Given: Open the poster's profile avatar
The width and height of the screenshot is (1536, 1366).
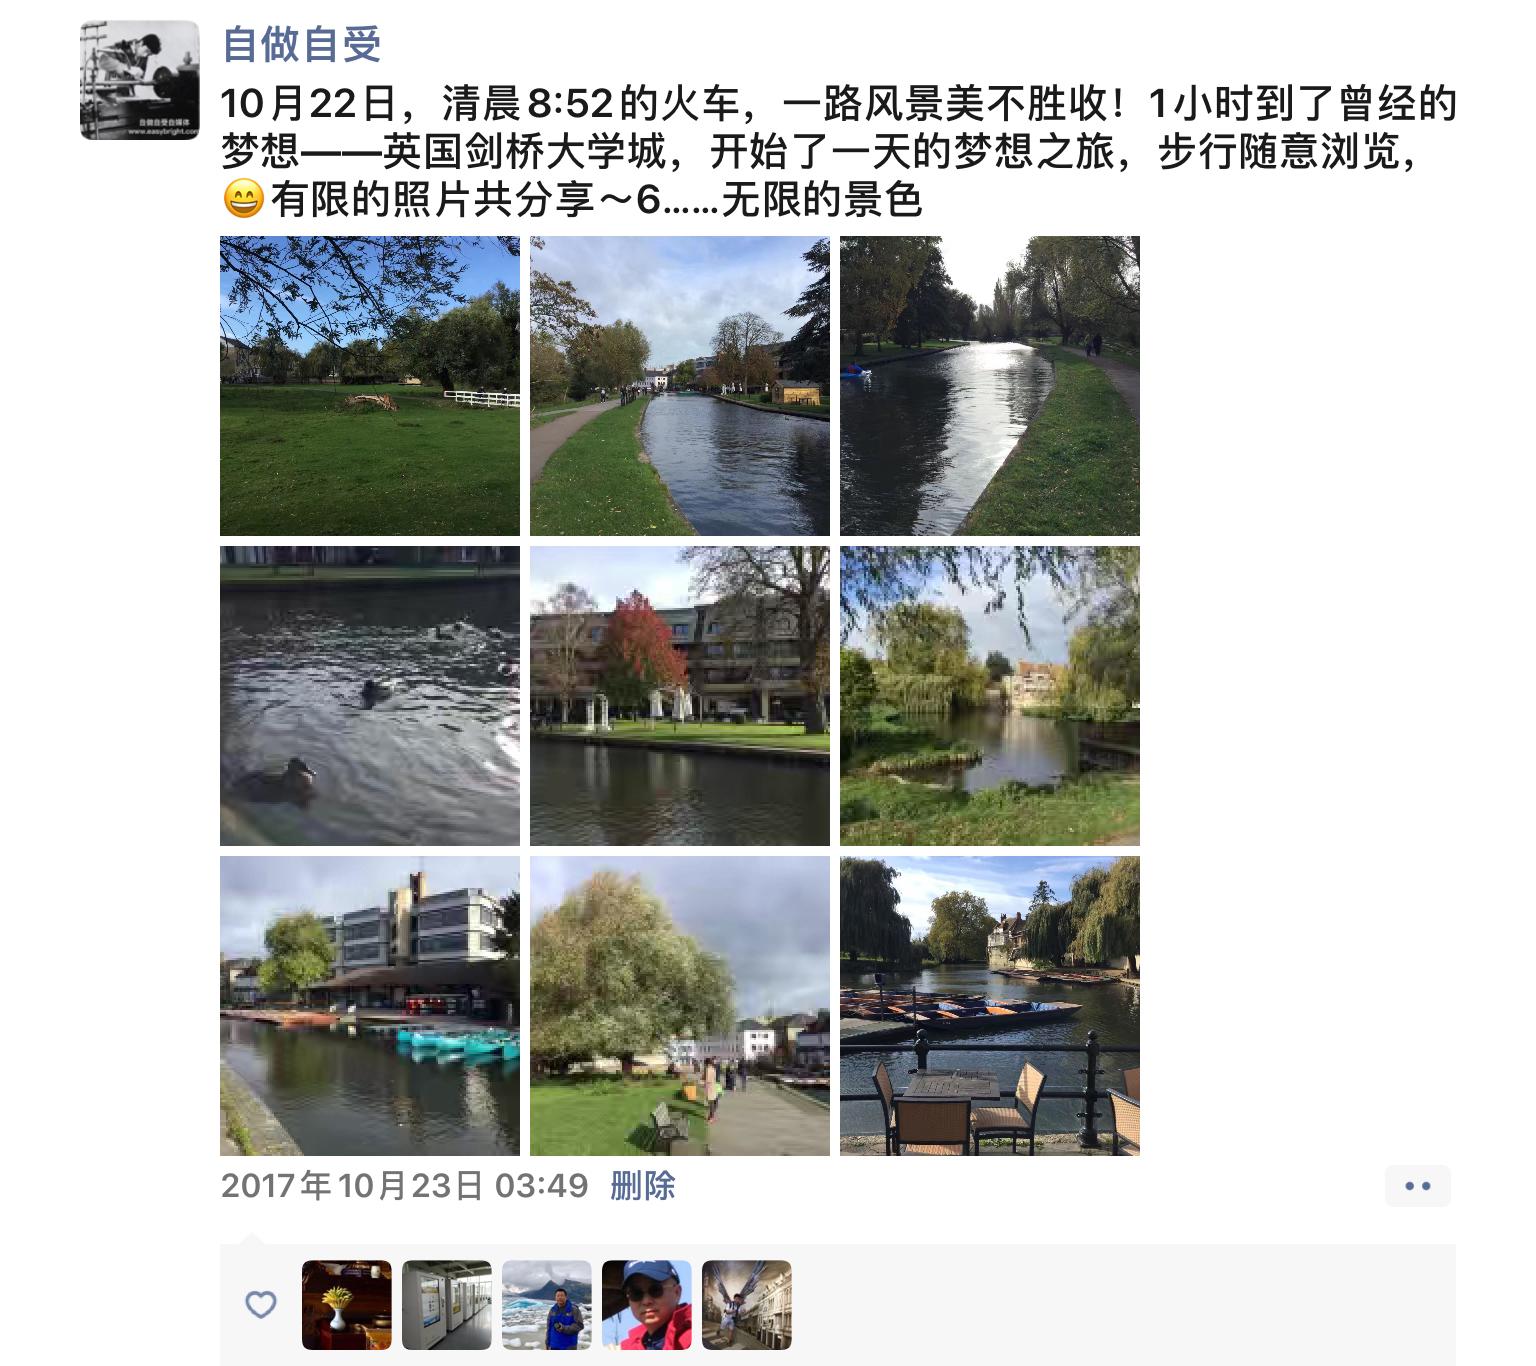Looking at the screenshot, I should [140, 80].
